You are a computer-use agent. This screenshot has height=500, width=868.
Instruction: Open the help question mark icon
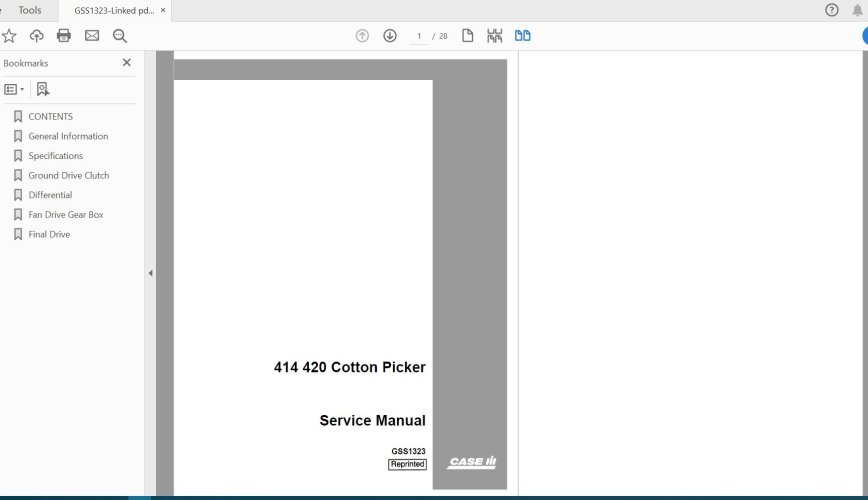832,10
